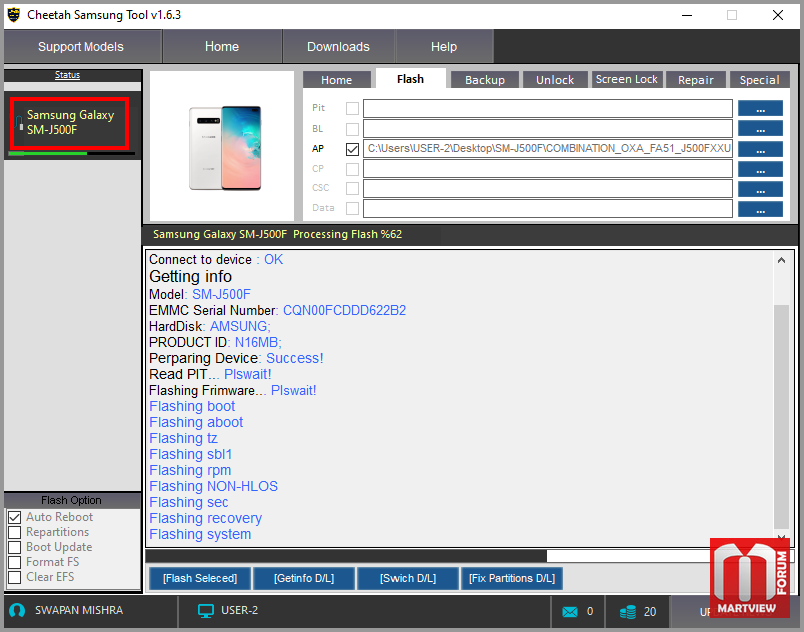This screenshot has width=804, height=632.
Task: Browse for the CSC file
Action: pos(760,189)
